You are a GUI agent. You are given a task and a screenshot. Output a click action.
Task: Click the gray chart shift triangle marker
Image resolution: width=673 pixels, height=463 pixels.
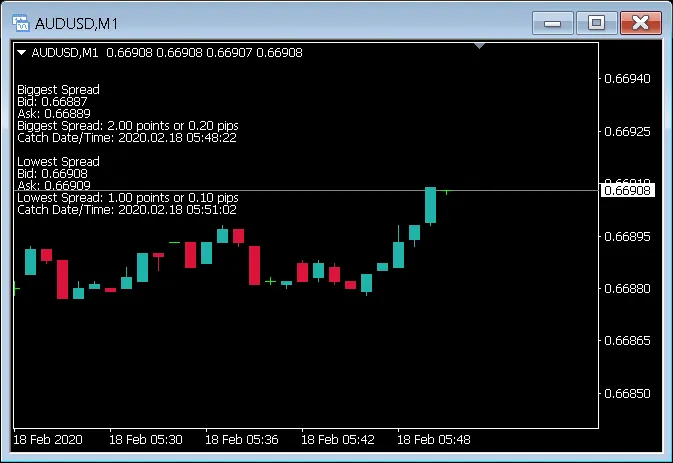(480, 46)
